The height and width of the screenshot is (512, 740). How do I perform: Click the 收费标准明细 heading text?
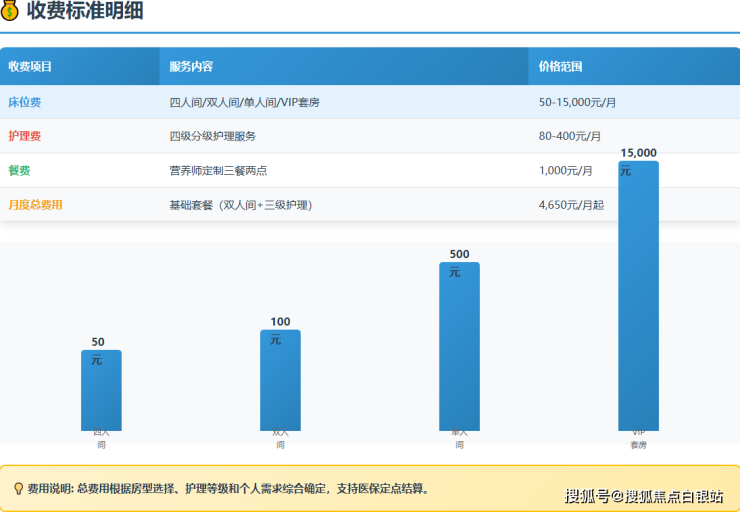pyautogui.click(x=84, y=12)
